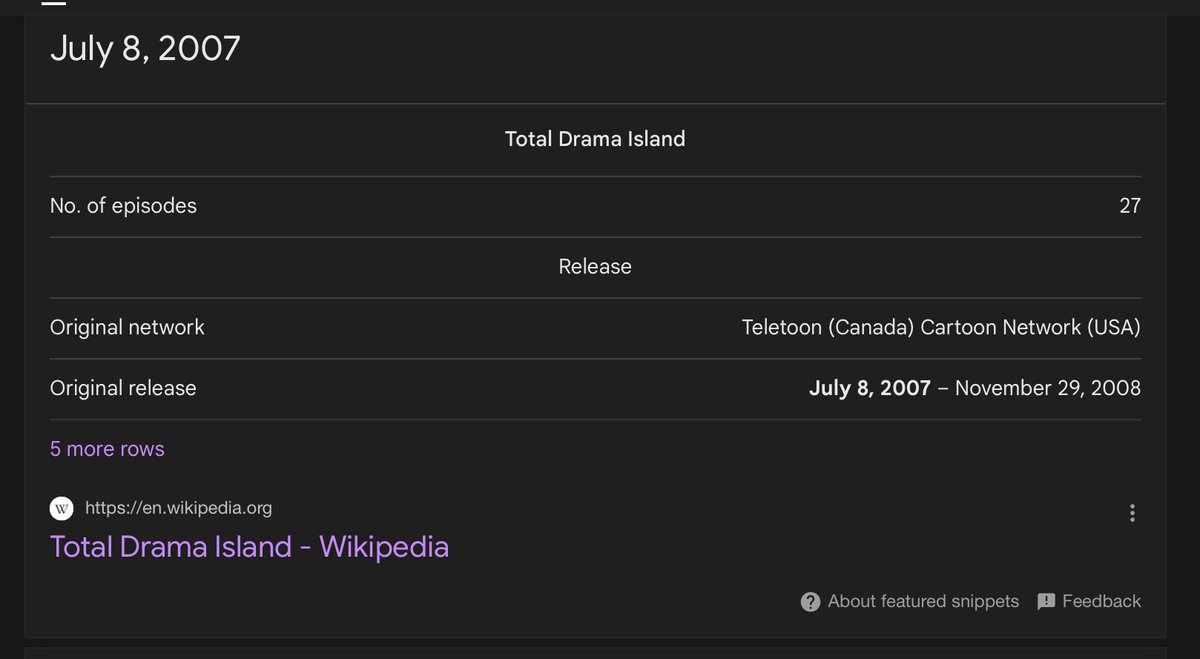The image size is (1200, 659).
Task: Click the en.wikipedia.org URL text
Action: coord(178,508)
